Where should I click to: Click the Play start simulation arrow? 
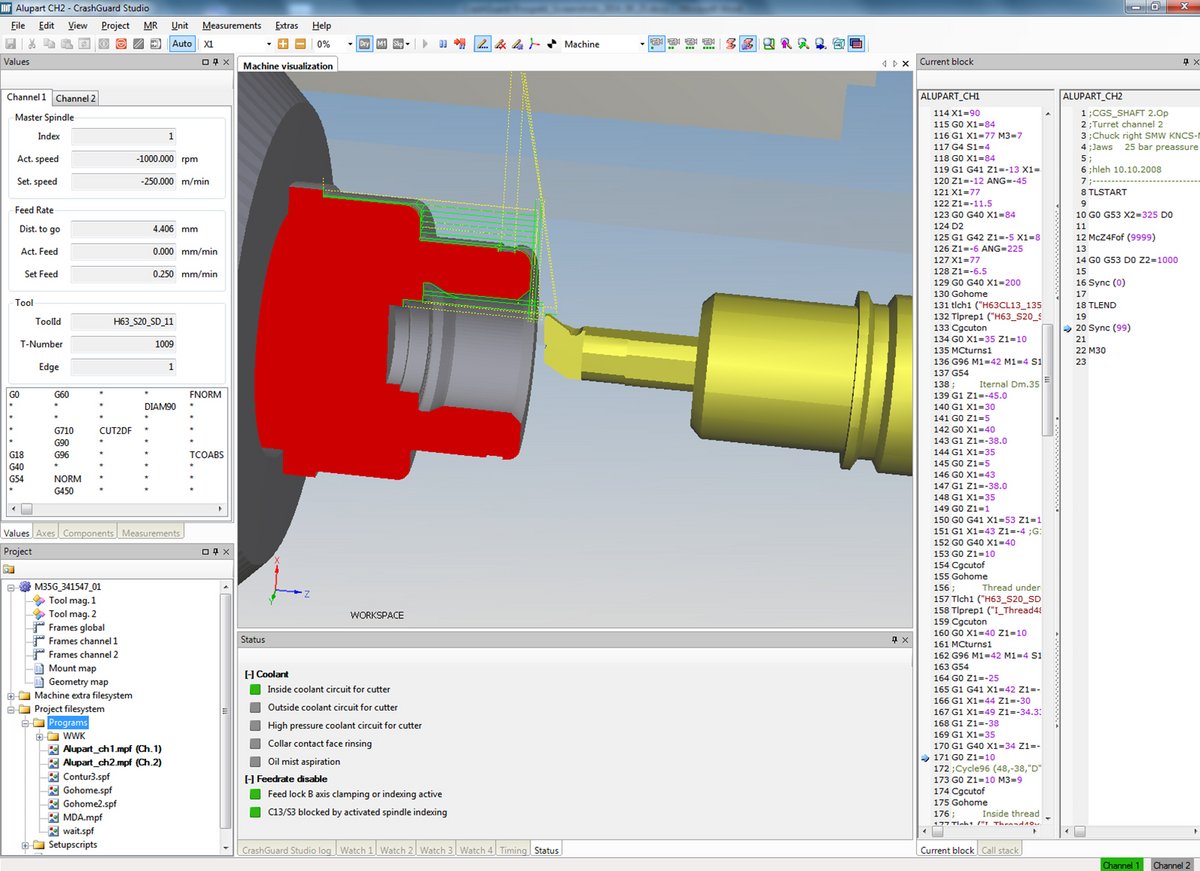pos(426,44)
